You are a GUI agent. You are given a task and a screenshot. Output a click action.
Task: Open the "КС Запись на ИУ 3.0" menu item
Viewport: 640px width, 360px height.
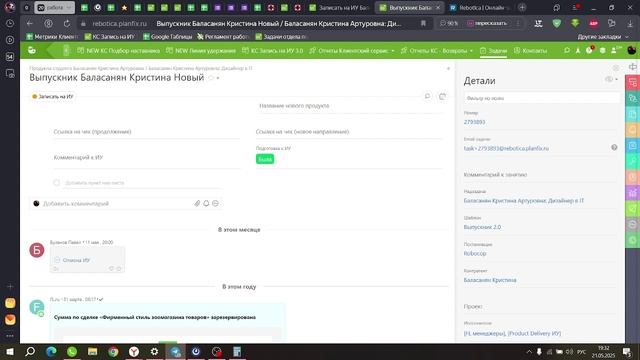tap(273, 51)
